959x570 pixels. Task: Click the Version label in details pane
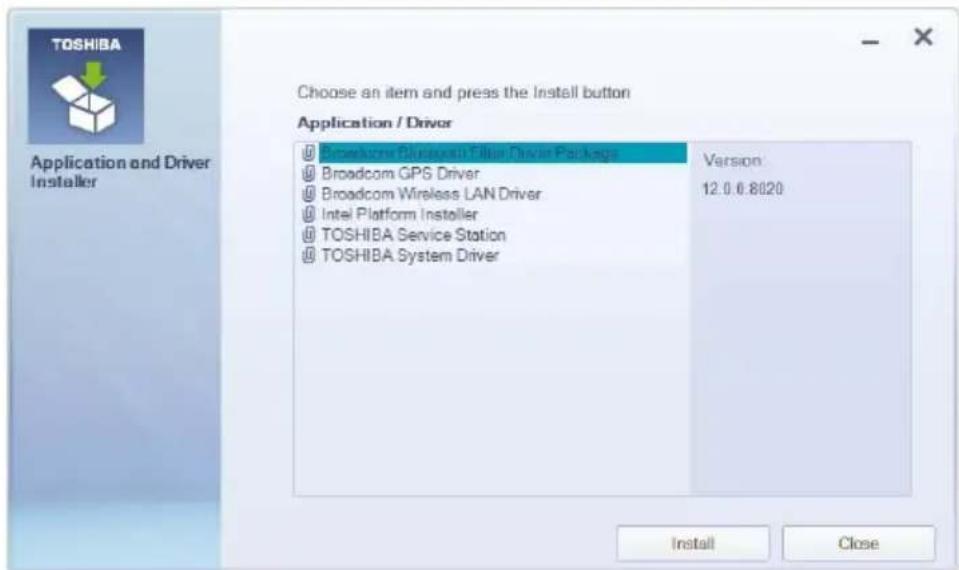coord(733,160)
